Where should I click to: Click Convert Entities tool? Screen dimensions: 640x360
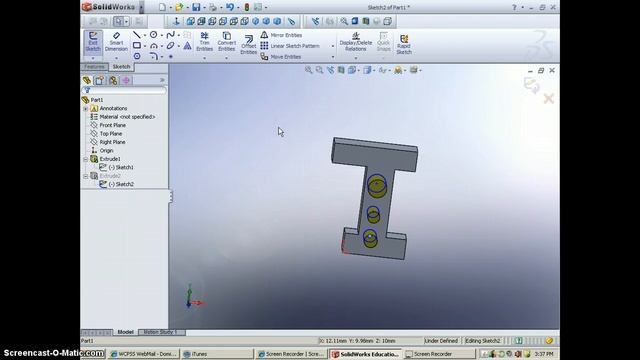click(227, 42)
